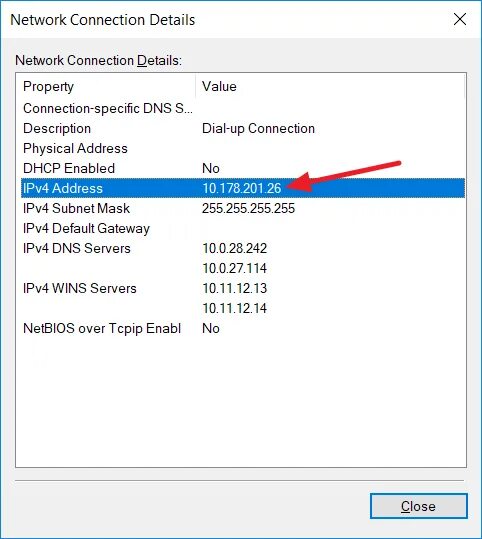
Task: Select the IPv4 Address row
Action: click(243, 188)
